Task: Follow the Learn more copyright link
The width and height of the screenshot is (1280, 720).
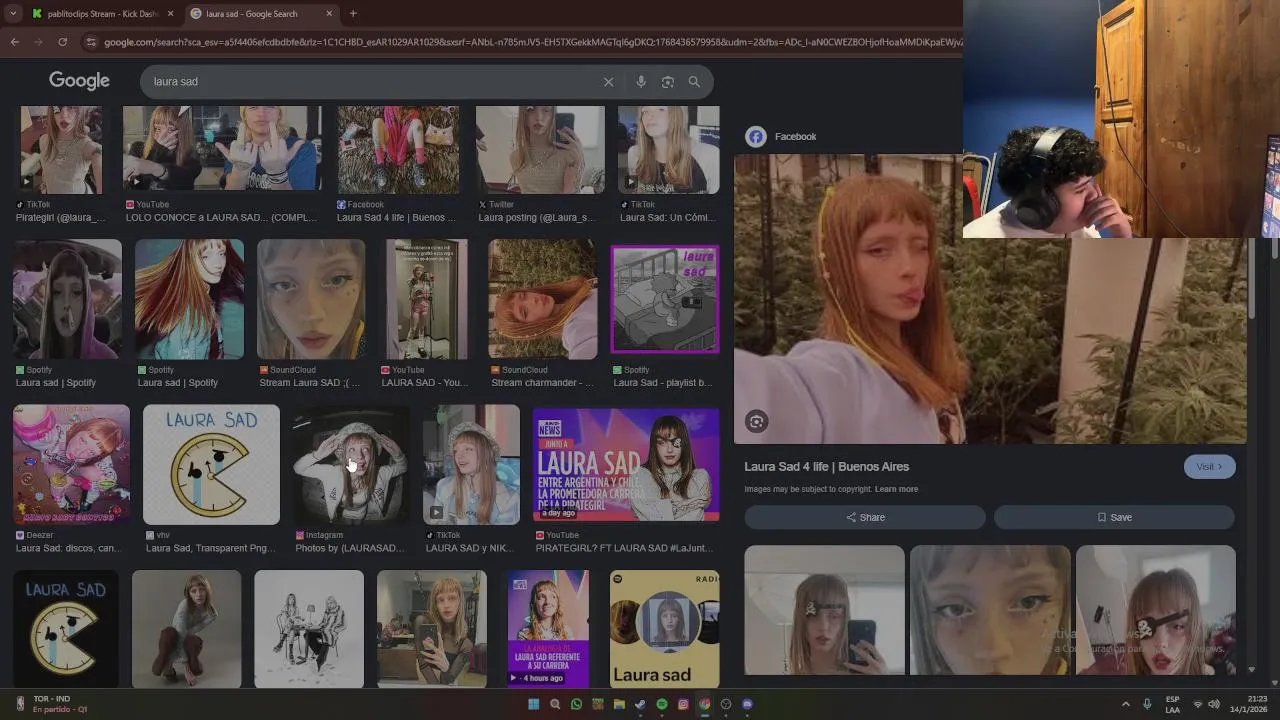Action: [x=896, y=489]
